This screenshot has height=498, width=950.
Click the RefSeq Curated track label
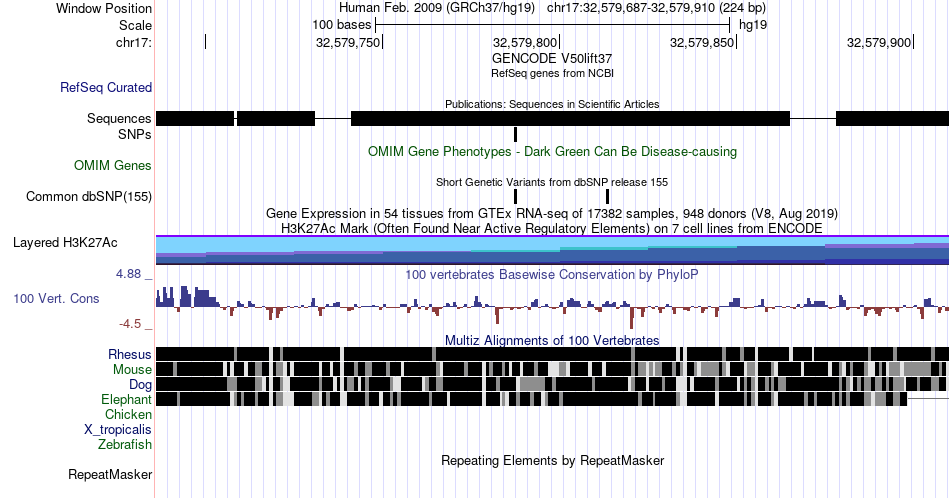(105, 87)
